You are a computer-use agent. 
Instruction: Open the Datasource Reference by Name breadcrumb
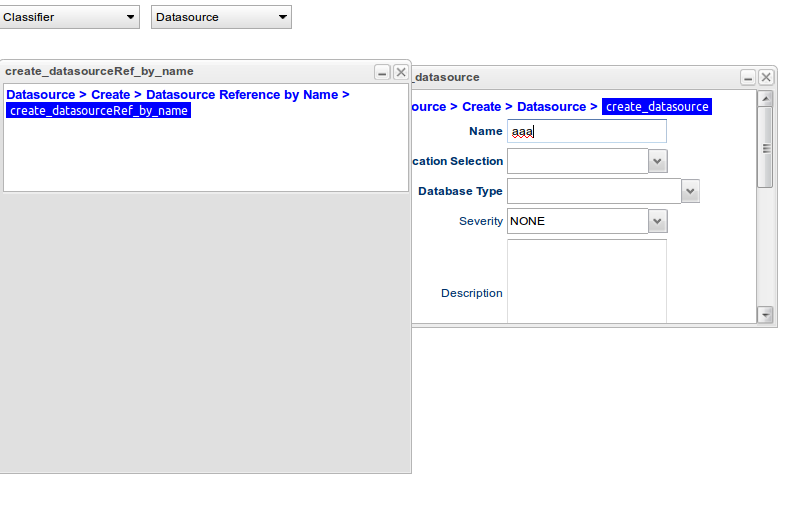[242, 95]
